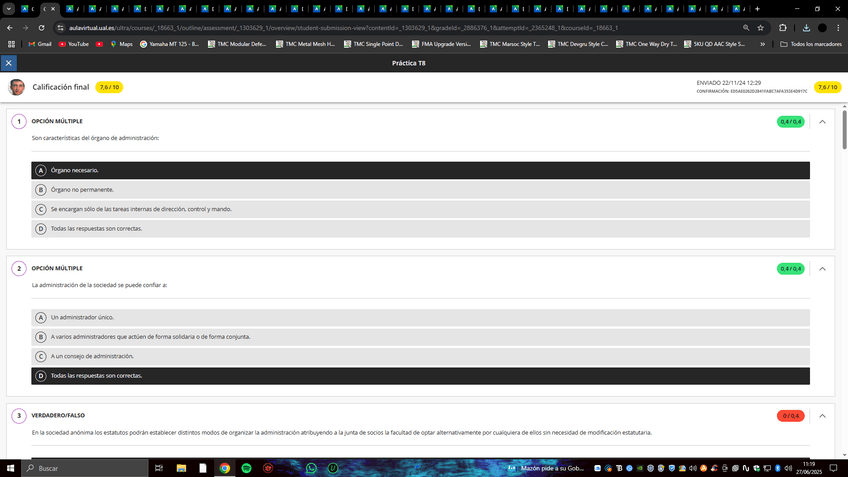Image resolution: width=848 pixels, height=477 pixels.
Task: Open the Chrome profile avatar
Action: [822, 28]
